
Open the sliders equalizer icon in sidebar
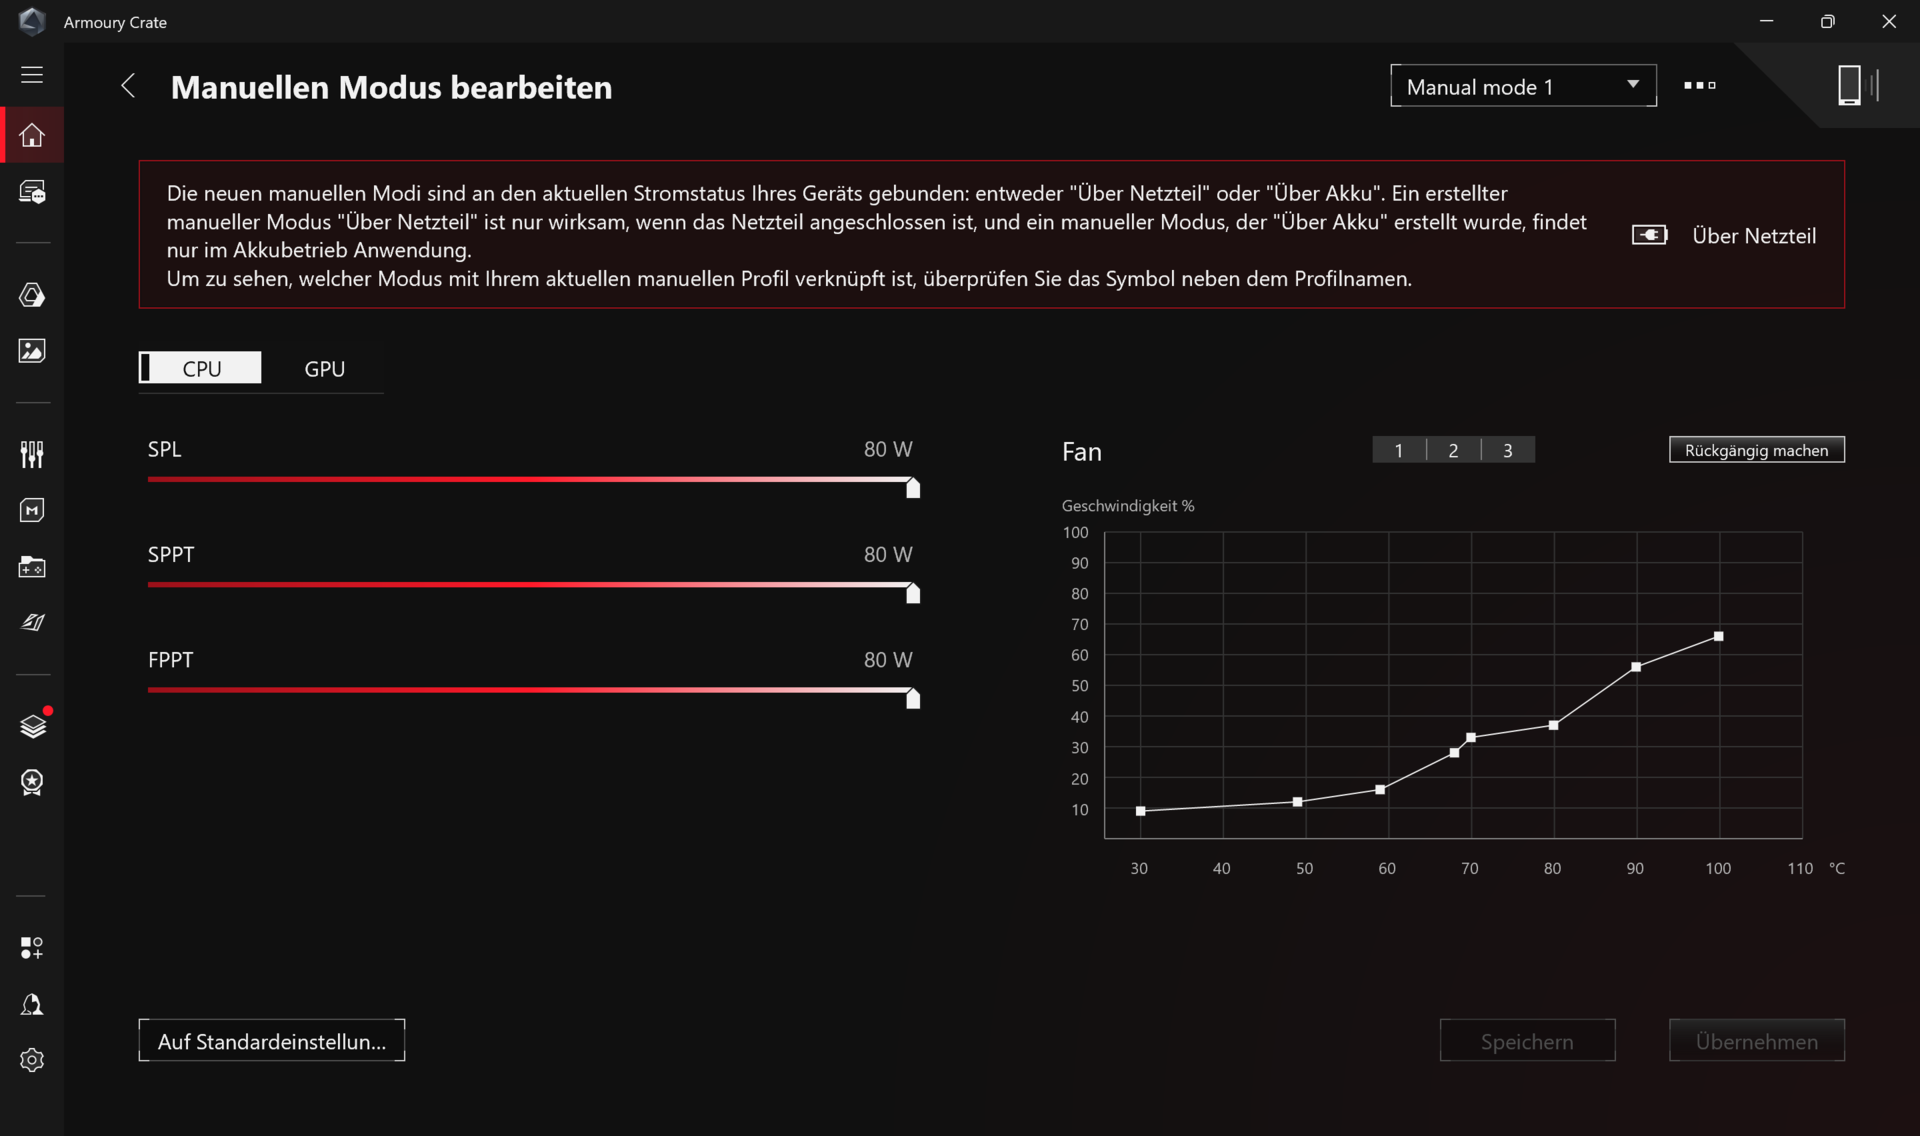pyautogui.click(x=32, y=454)
